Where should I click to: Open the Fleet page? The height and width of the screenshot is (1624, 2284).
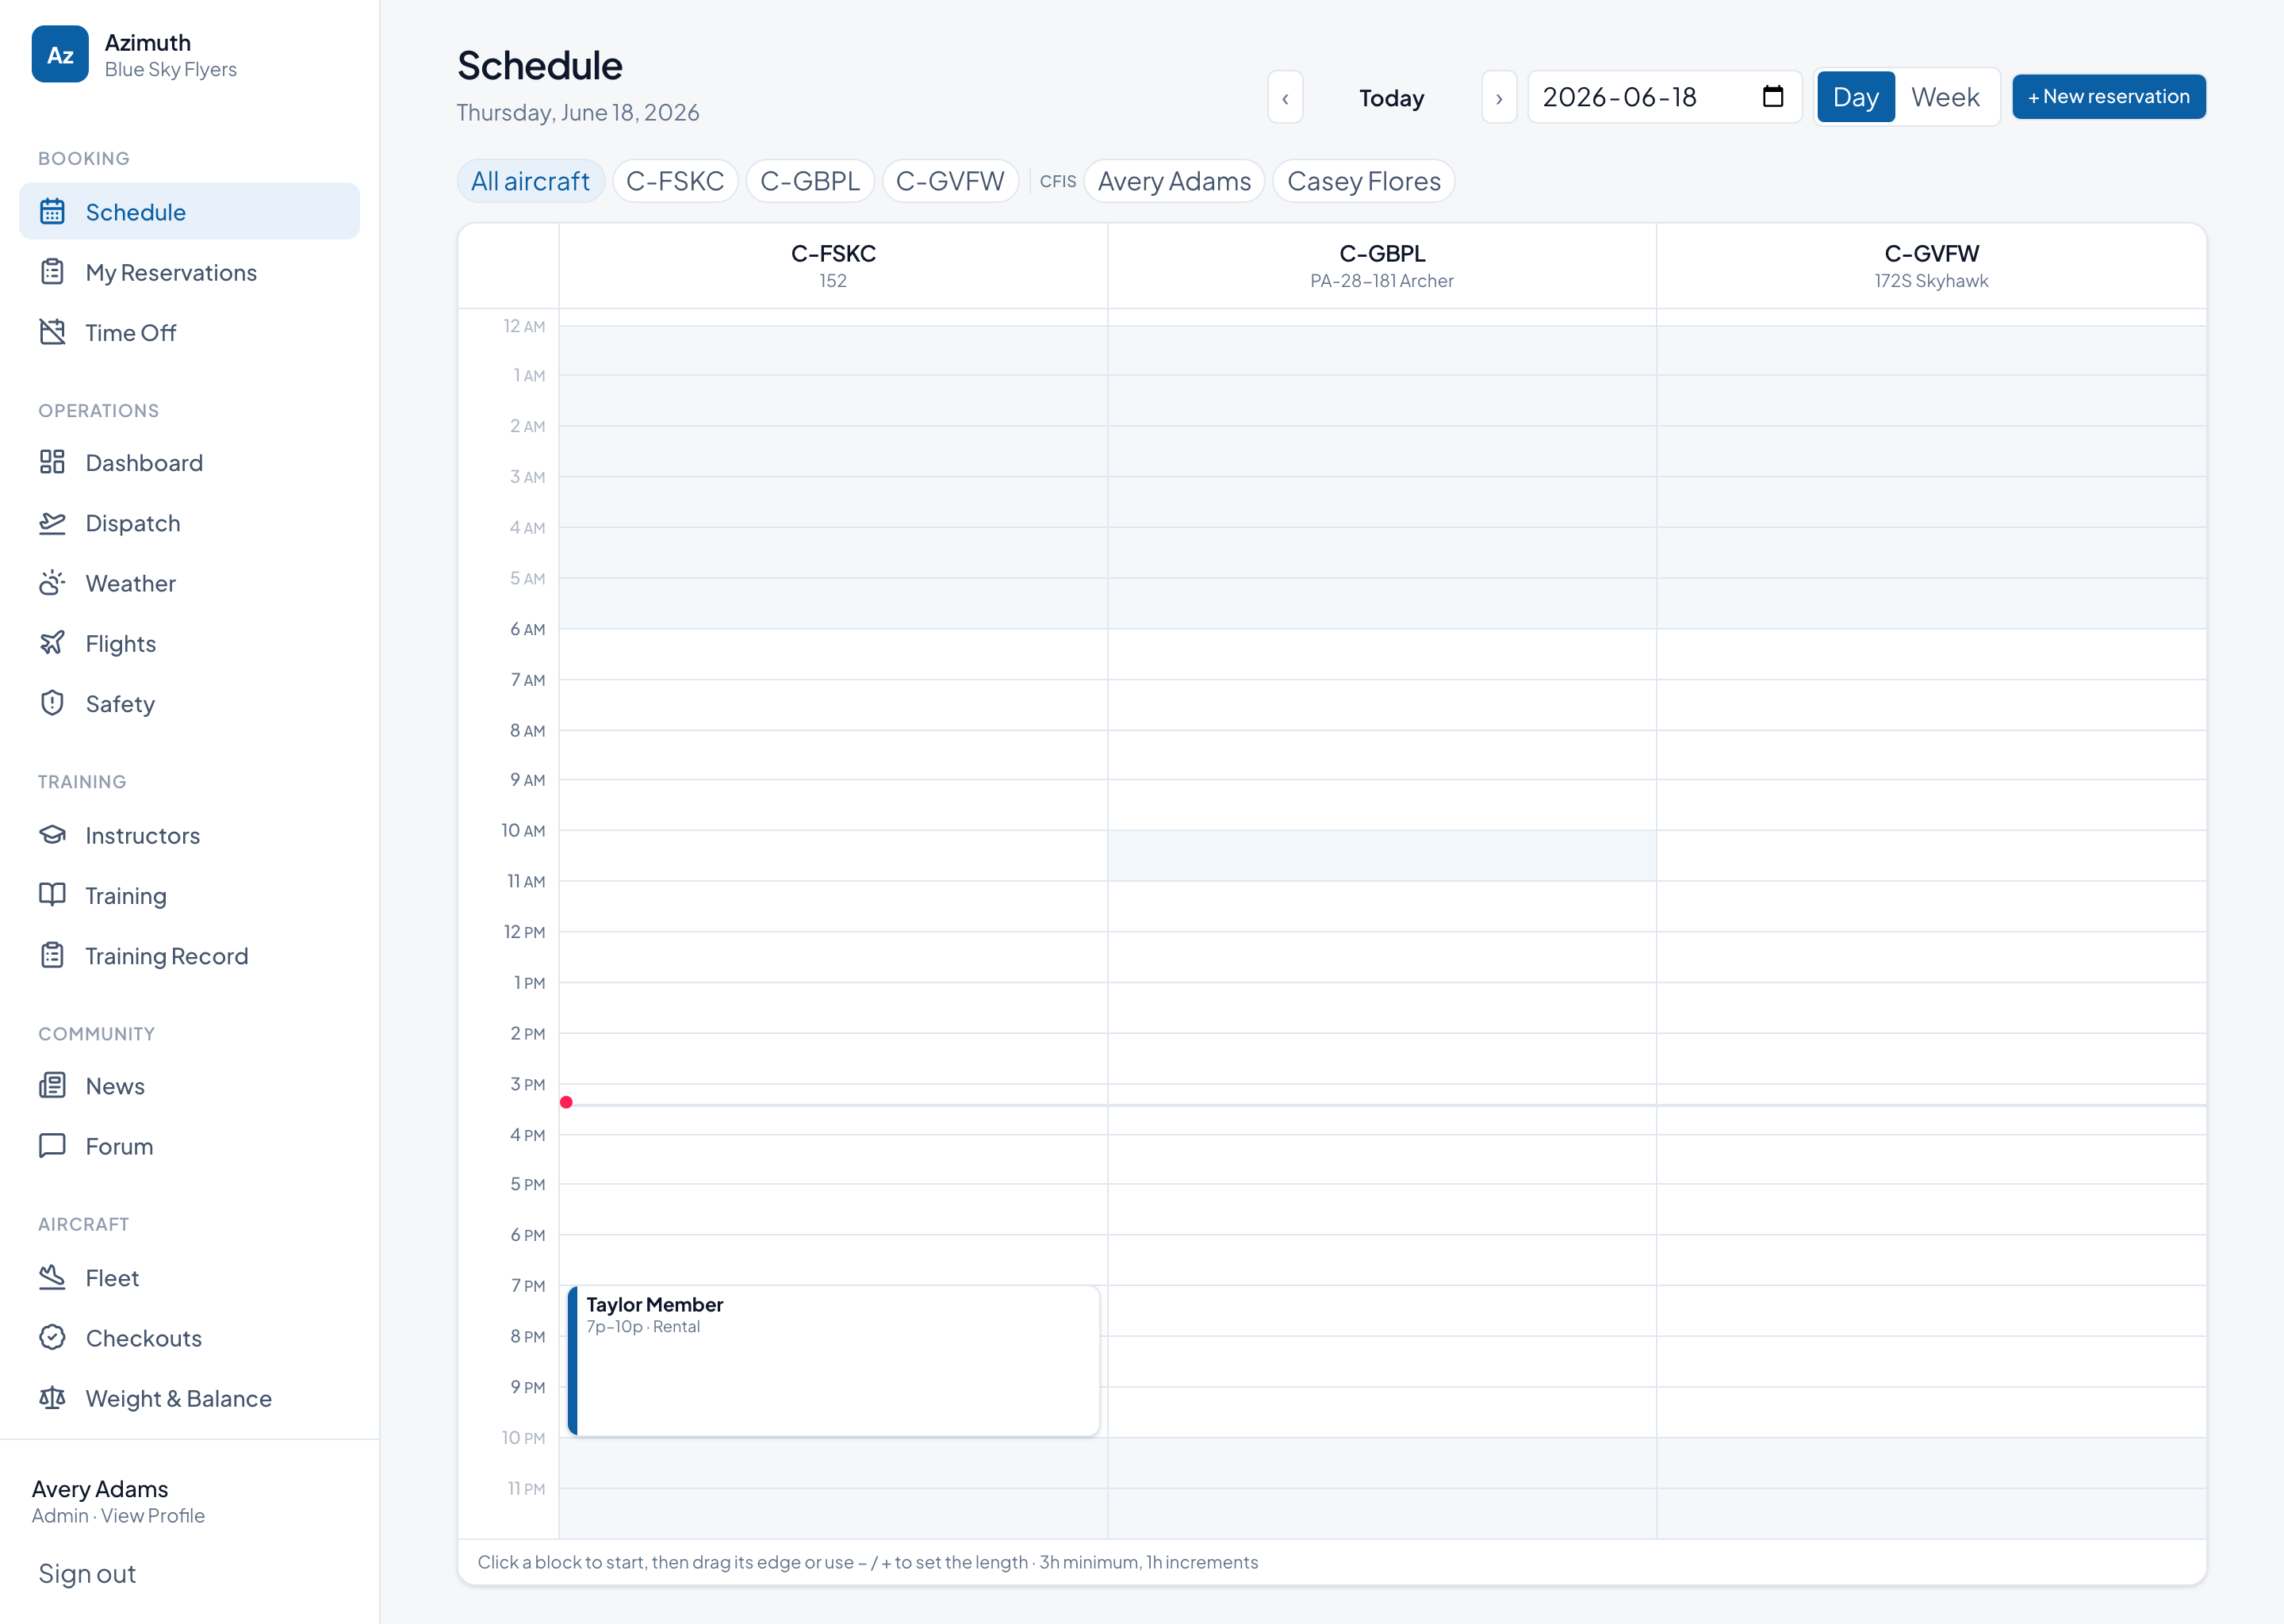coord(189,1278)
